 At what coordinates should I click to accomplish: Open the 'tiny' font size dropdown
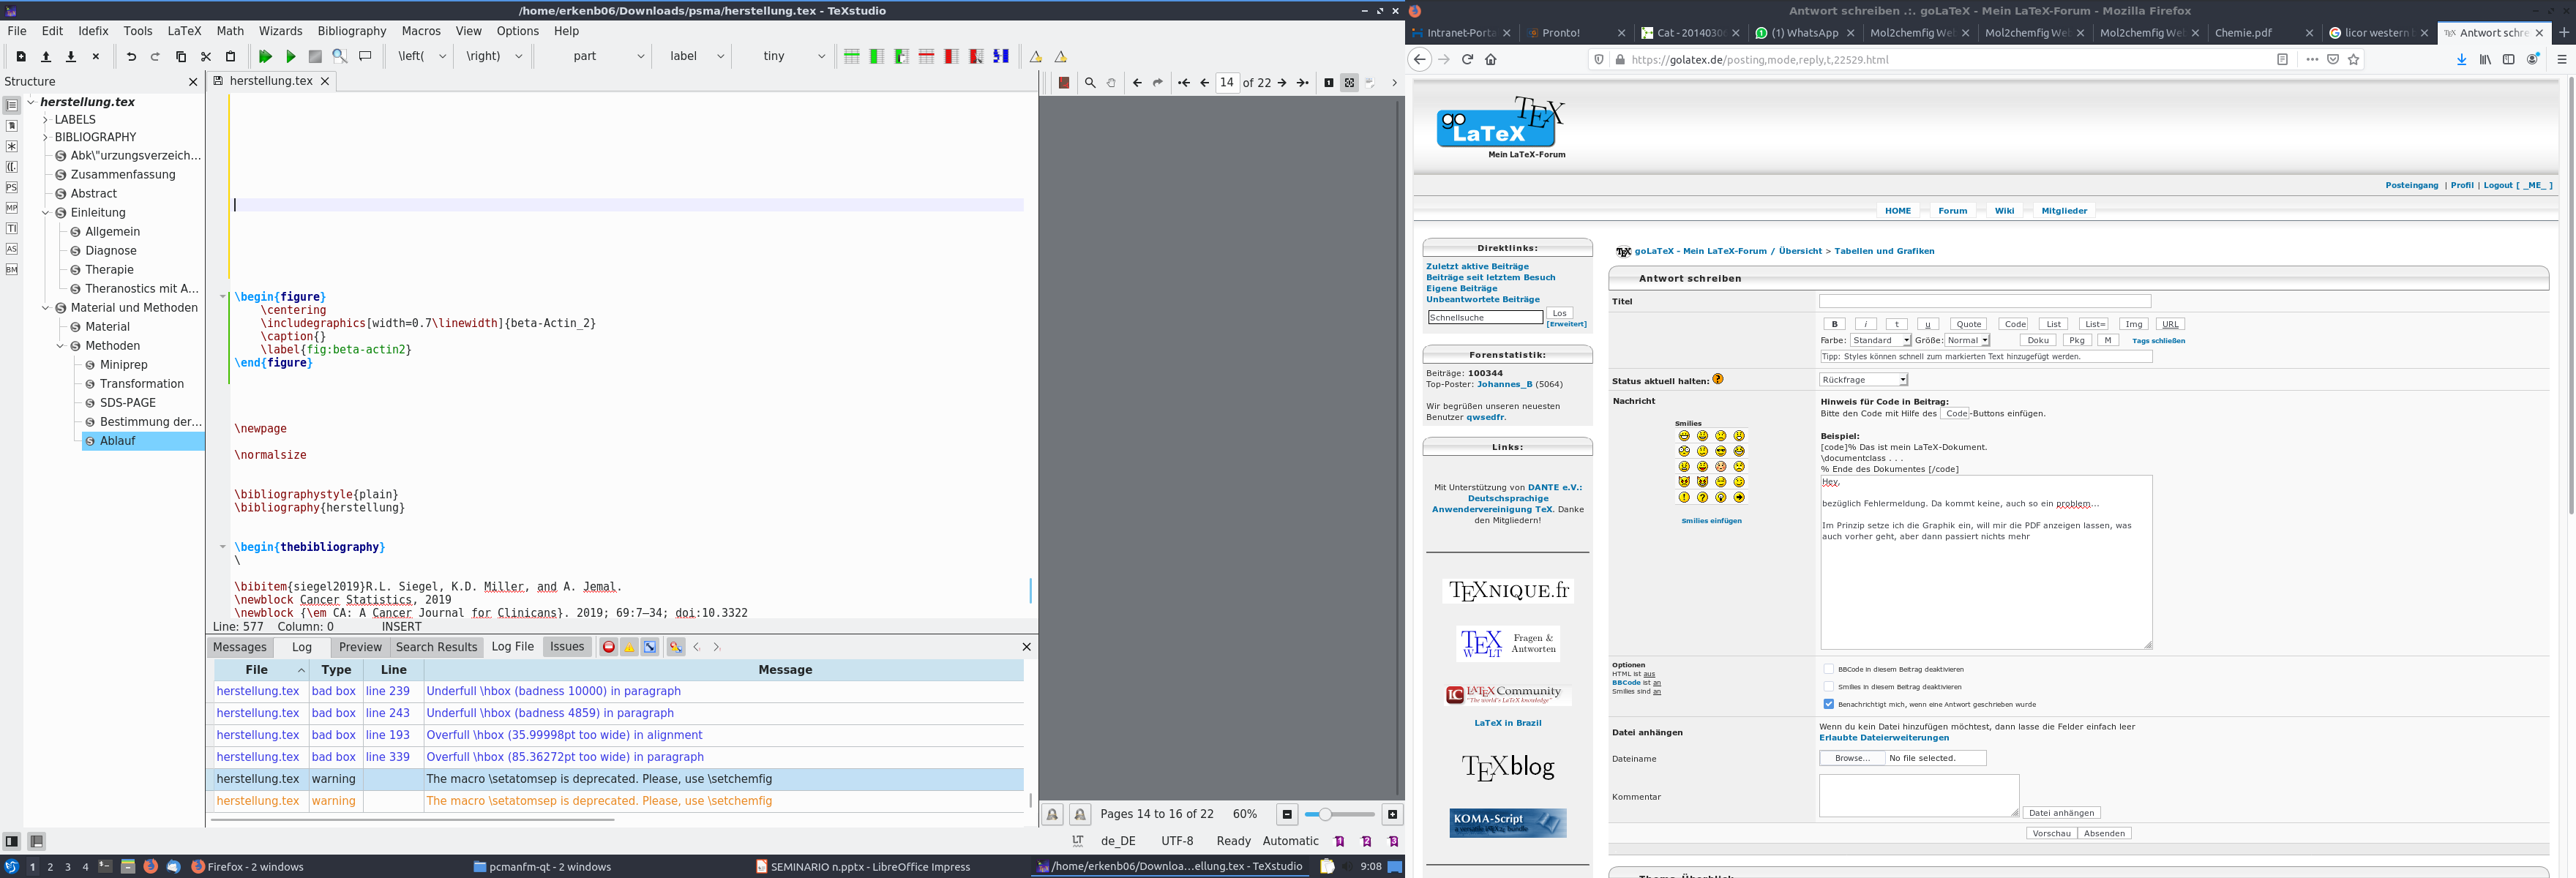click(821, 57)
